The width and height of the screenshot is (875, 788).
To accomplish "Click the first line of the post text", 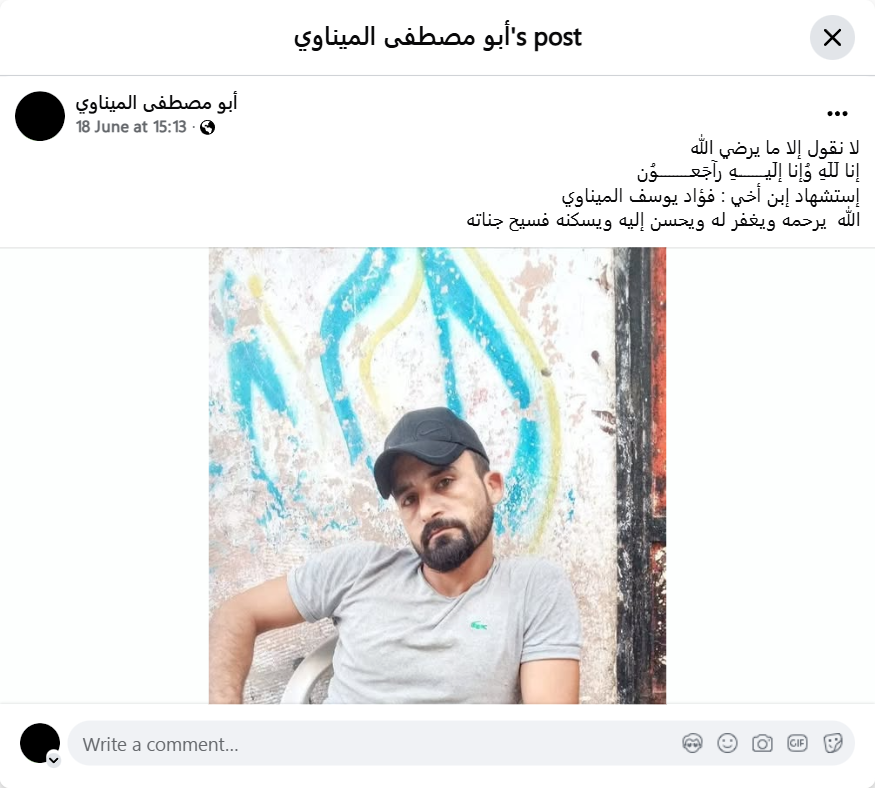I will click(x=775, y=148).
